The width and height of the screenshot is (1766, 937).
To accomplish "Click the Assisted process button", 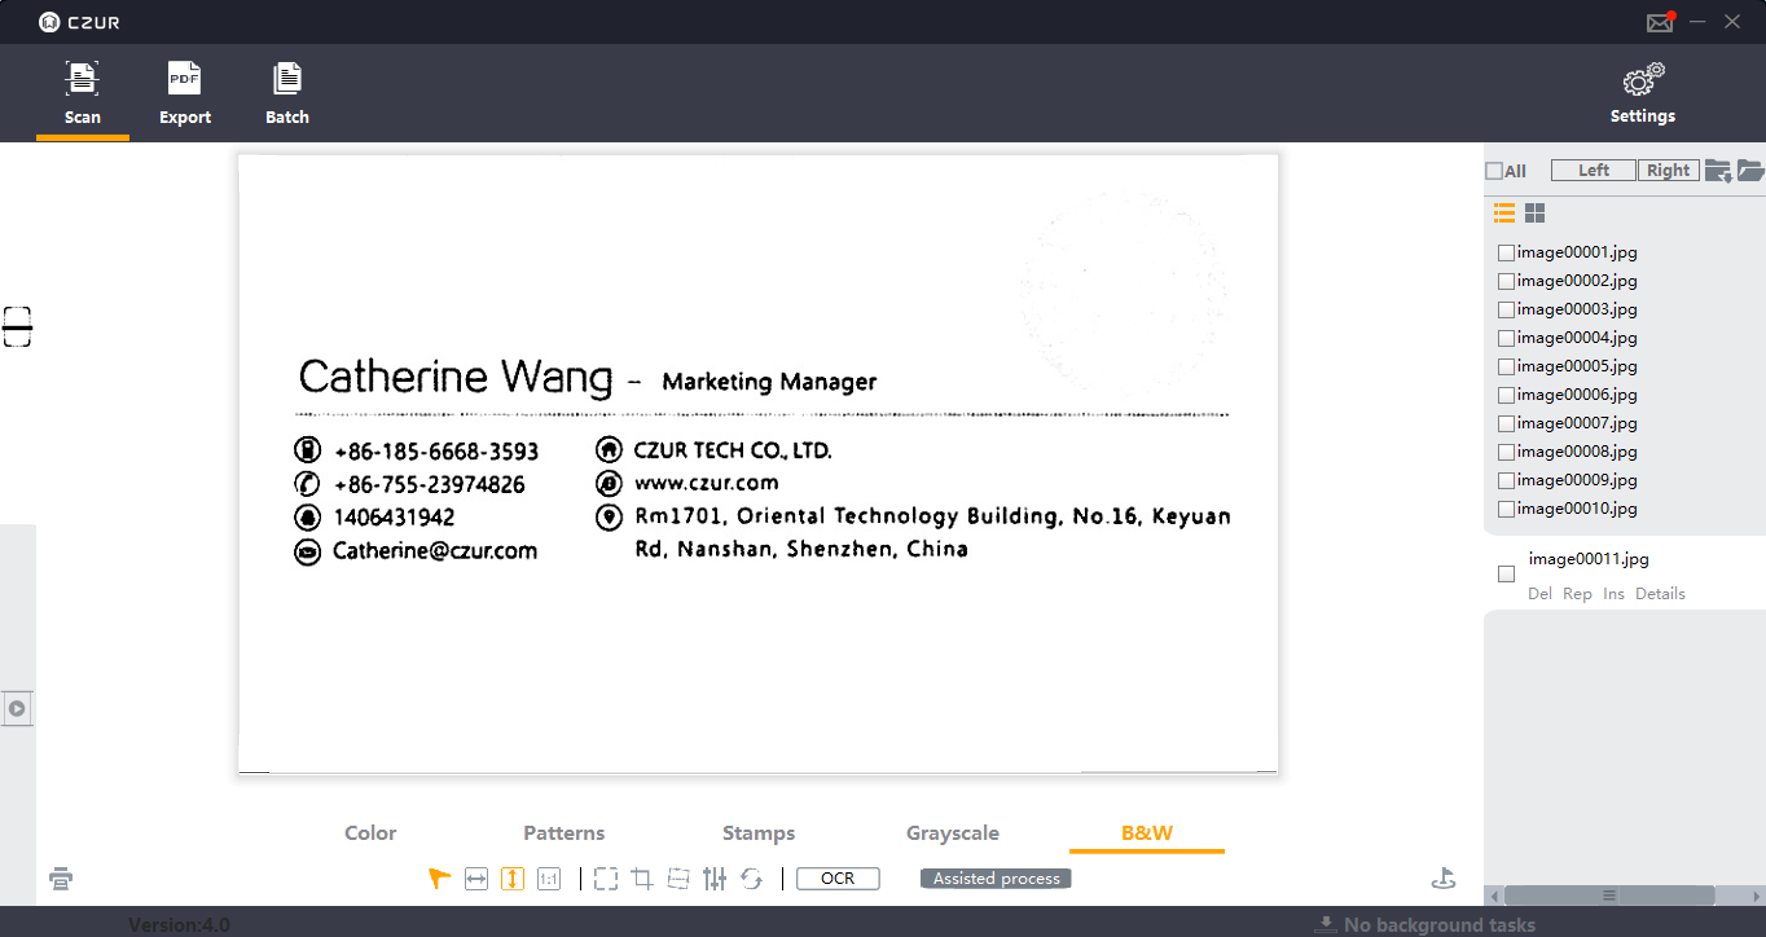I will click(x=996, y=878).
